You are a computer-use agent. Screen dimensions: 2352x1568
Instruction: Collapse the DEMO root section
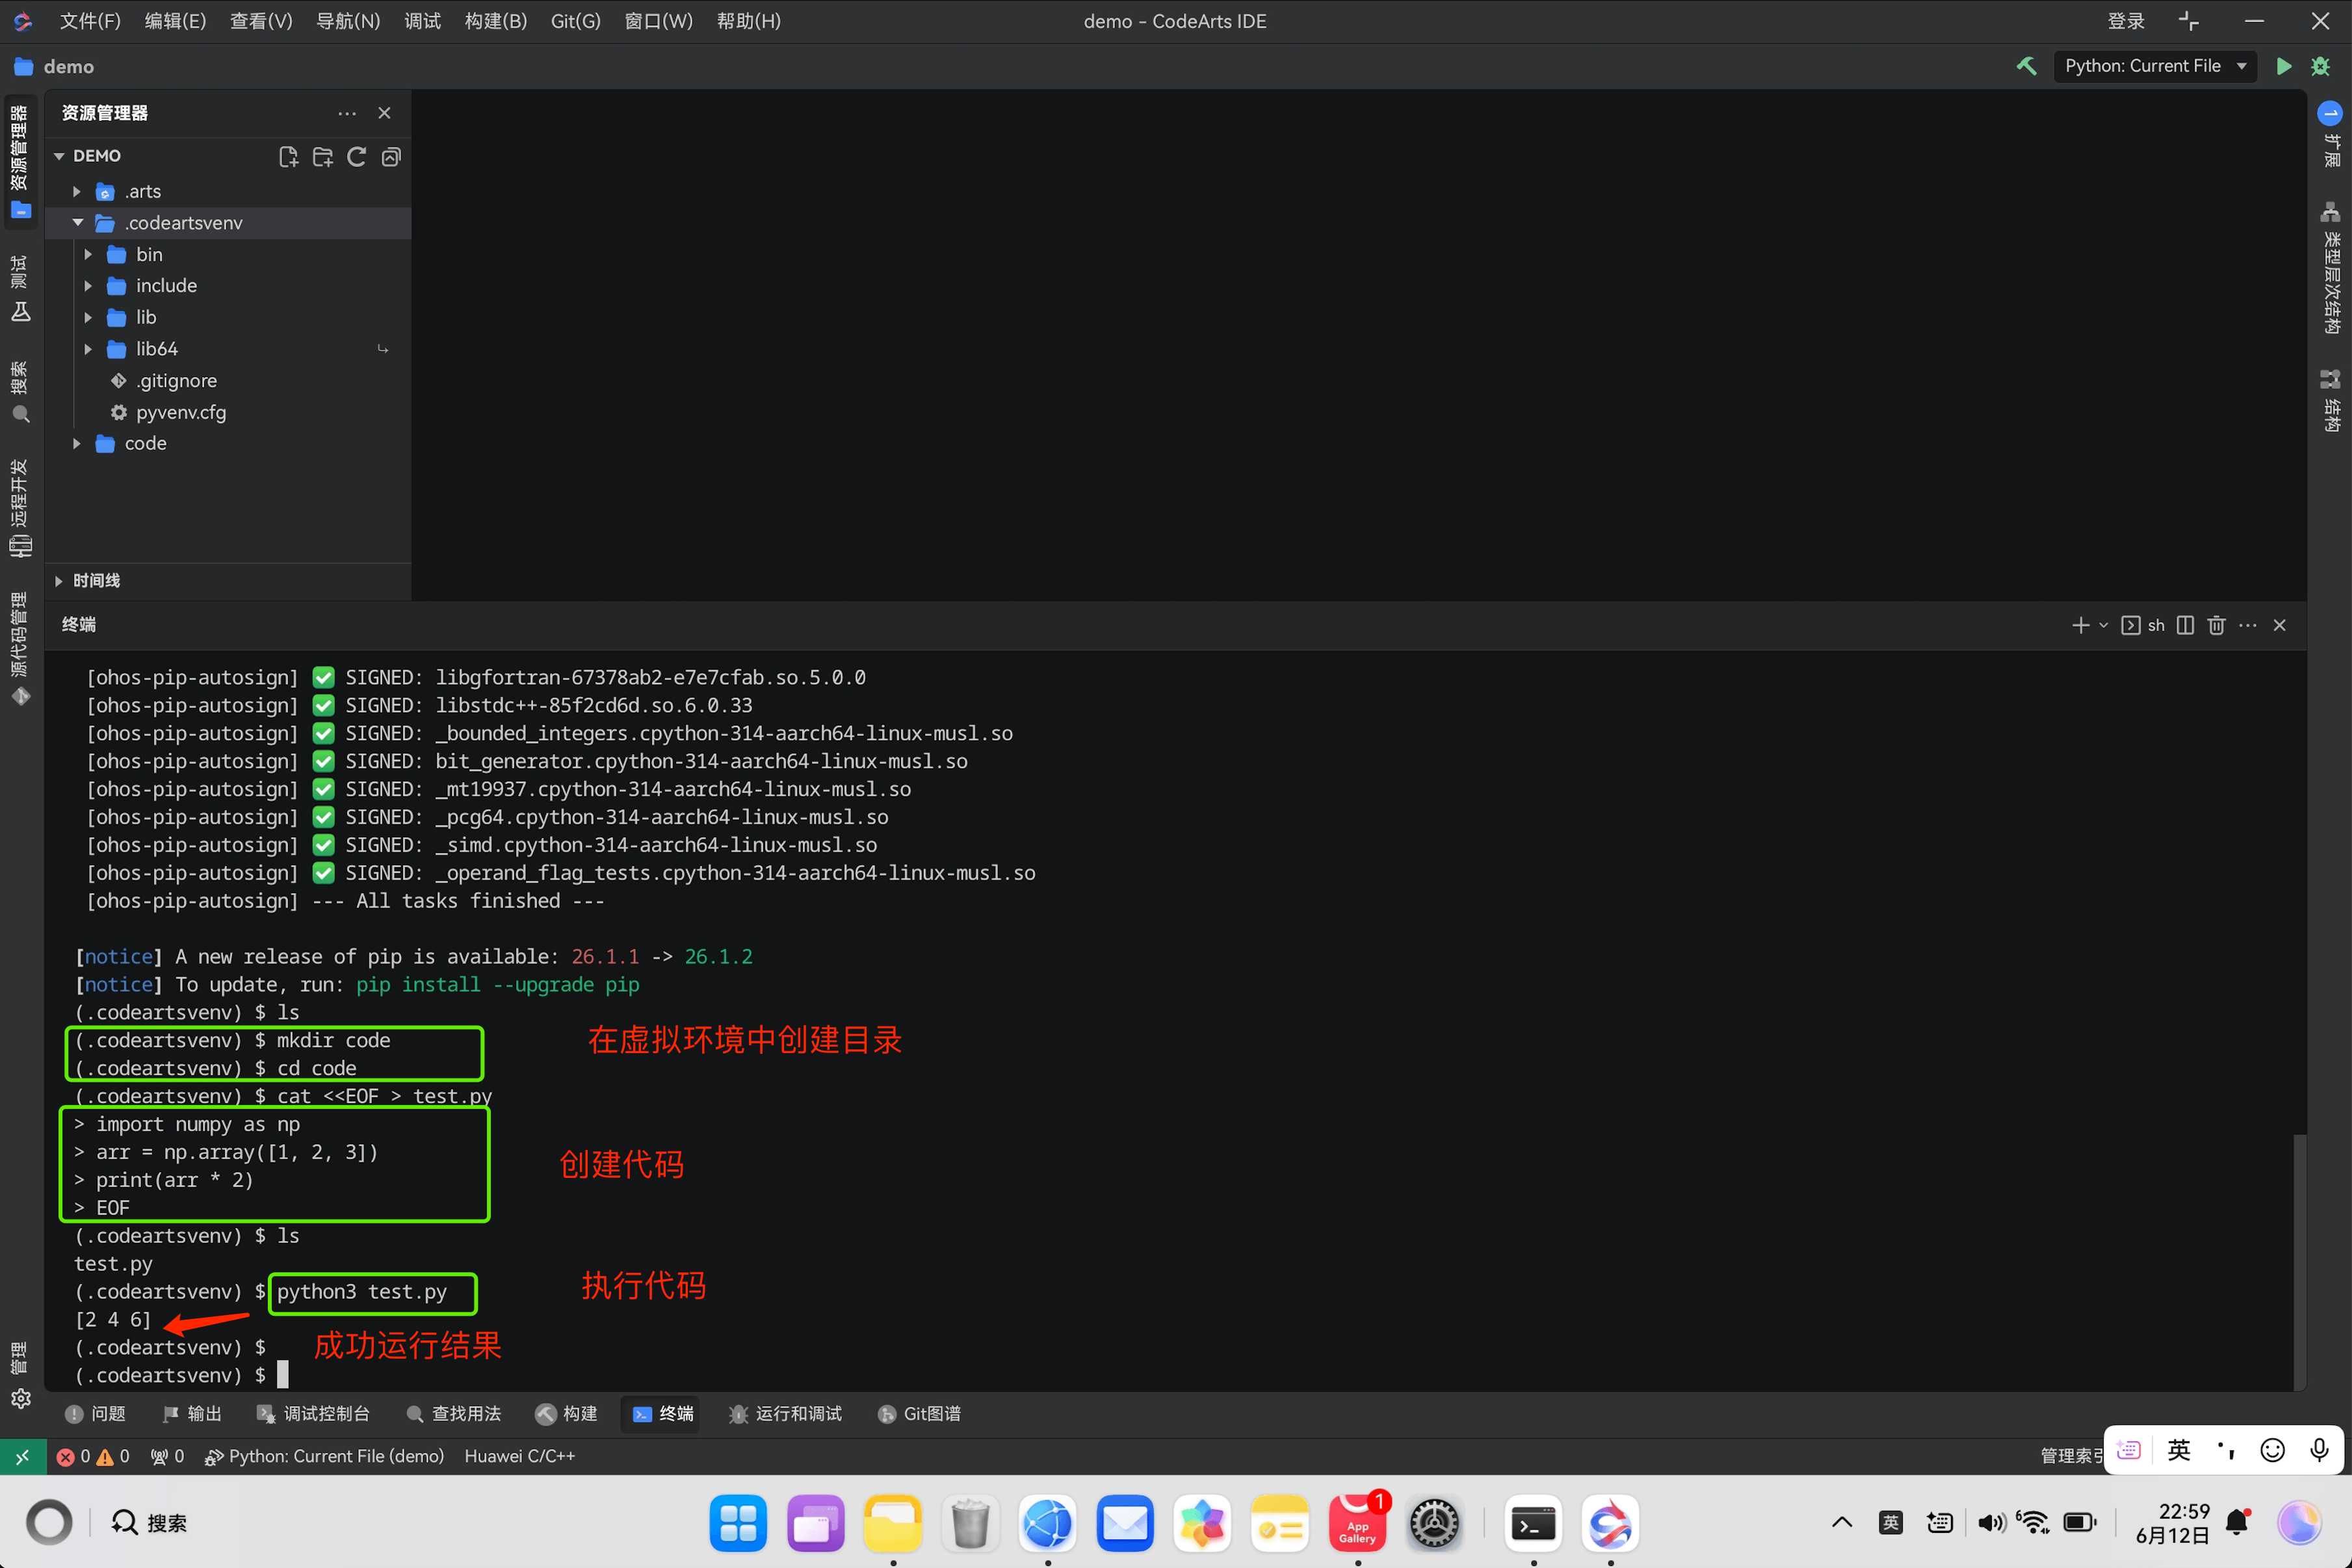pyautogui.click(x=59, y=156)
